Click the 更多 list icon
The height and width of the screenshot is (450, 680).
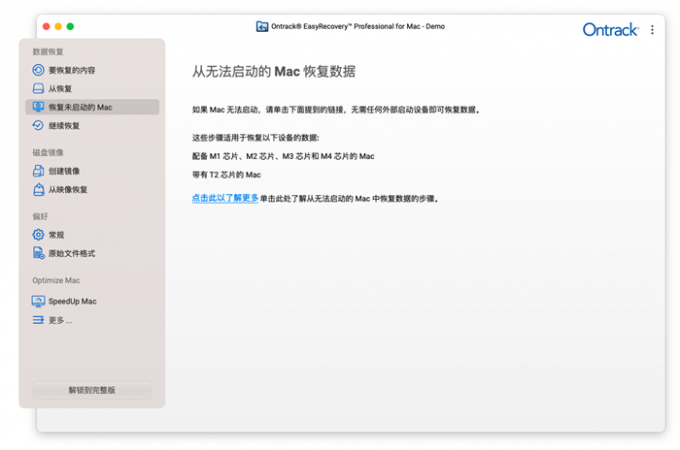[x=38, y=320]
